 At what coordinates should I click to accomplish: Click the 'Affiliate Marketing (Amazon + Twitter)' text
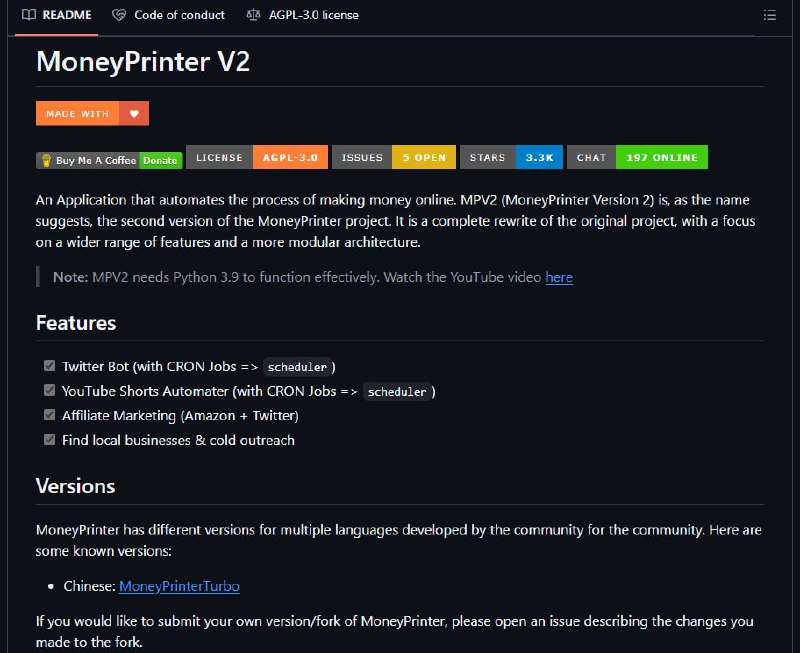pyautogui.click(x=180, y=416)
